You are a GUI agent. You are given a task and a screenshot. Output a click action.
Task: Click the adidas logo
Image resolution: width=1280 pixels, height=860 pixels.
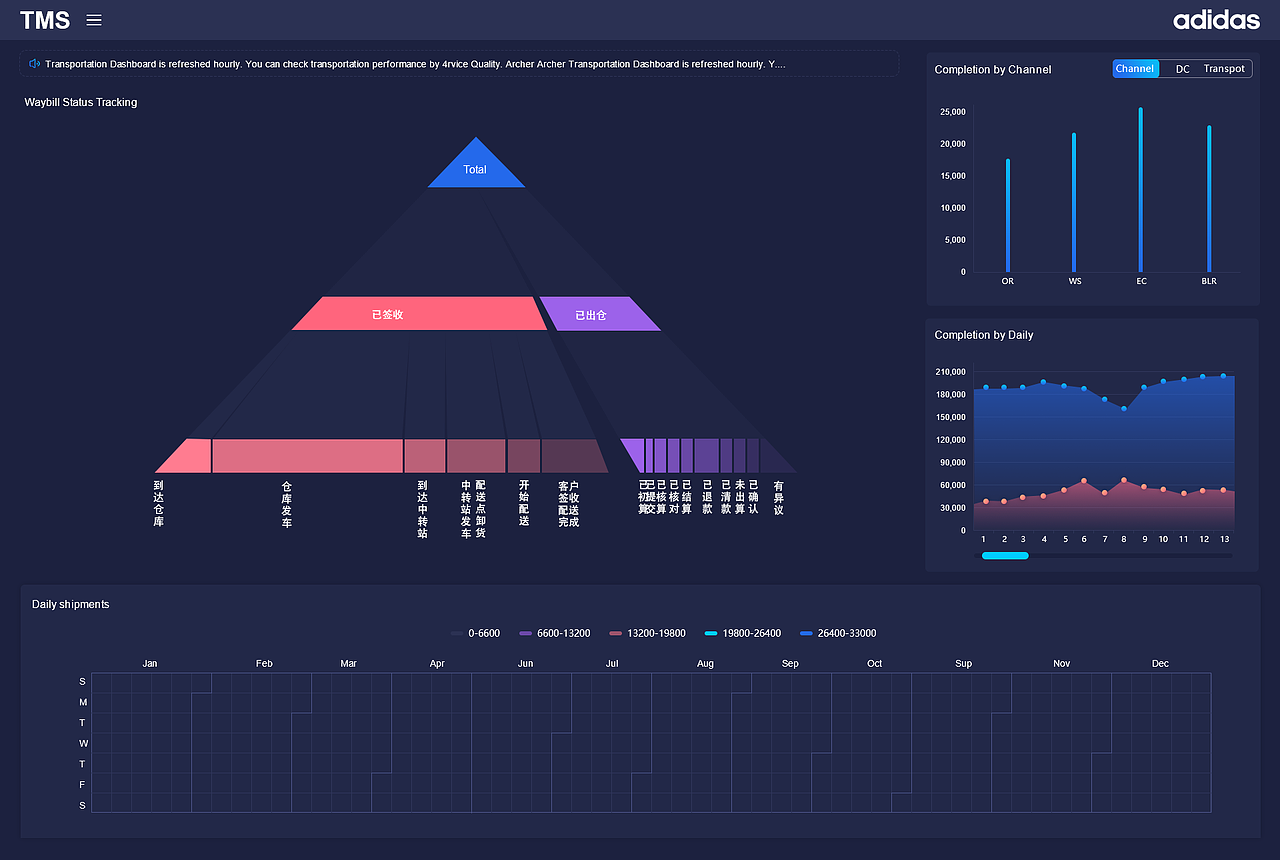coord(1216,20)
